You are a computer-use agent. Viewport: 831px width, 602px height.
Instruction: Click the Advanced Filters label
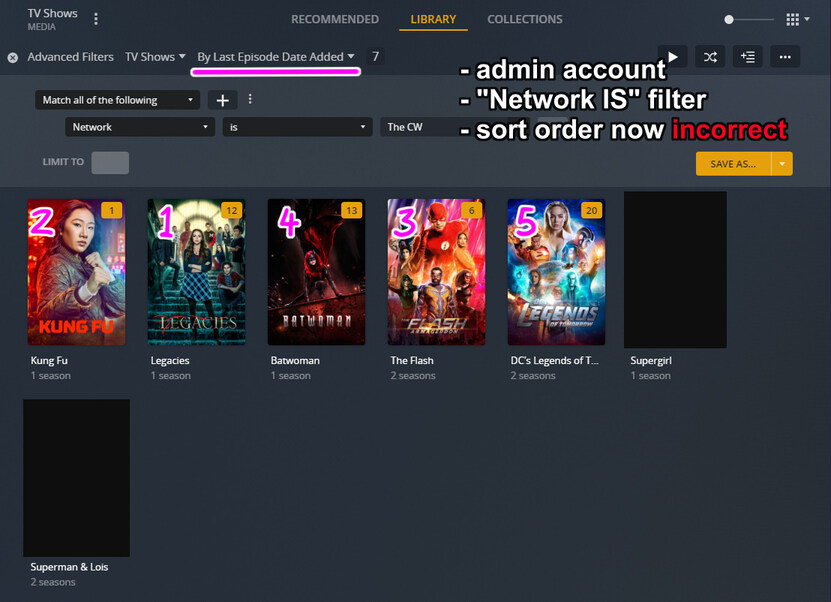[70, 57]
